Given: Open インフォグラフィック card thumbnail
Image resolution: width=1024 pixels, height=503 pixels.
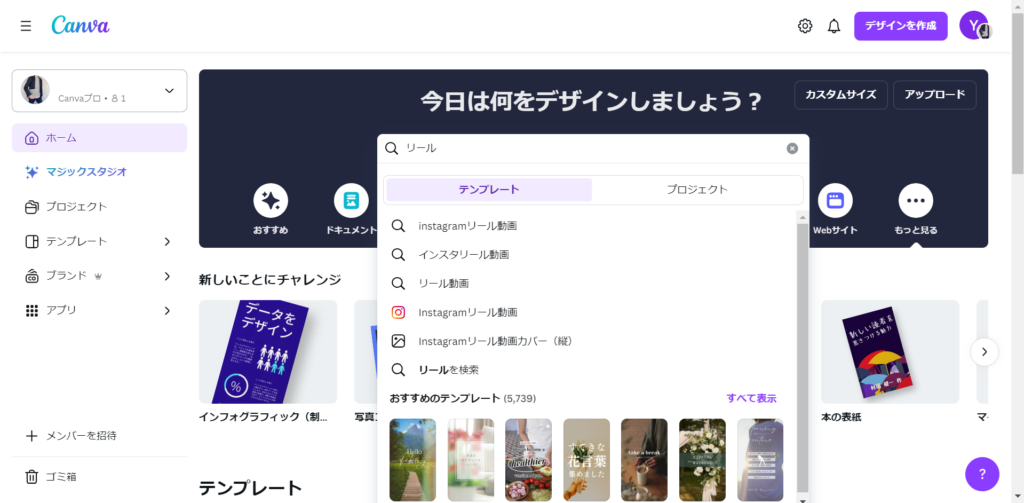Looking at the screenshot, I should [x=268, y=351].
